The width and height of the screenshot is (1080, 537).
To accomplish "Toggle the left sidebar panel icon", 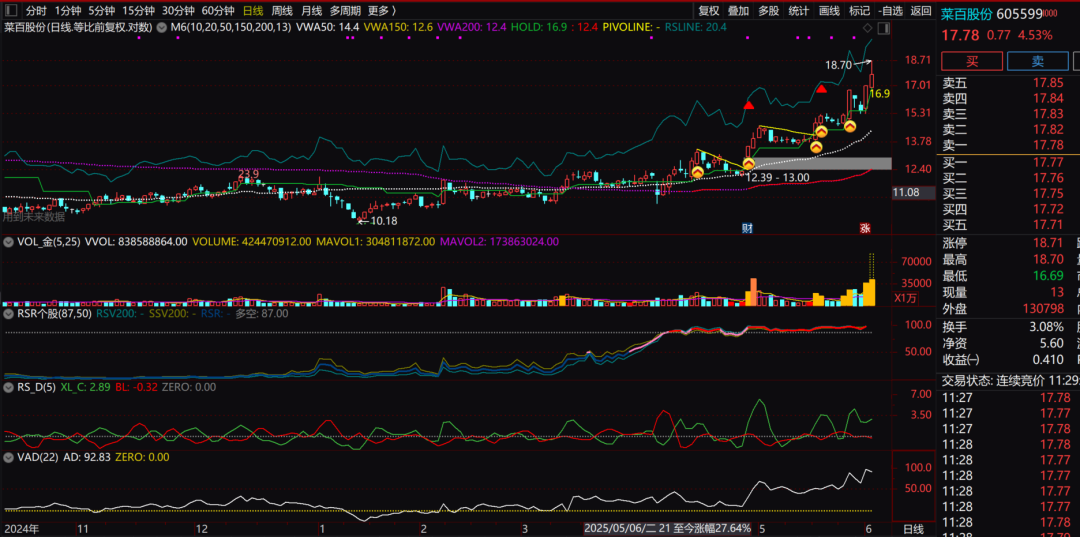I will [12, 10].
